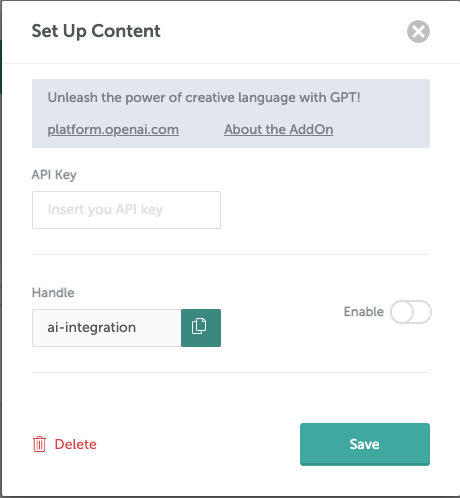Click the green Save button

pyautogui.click(x=365, y=444)
